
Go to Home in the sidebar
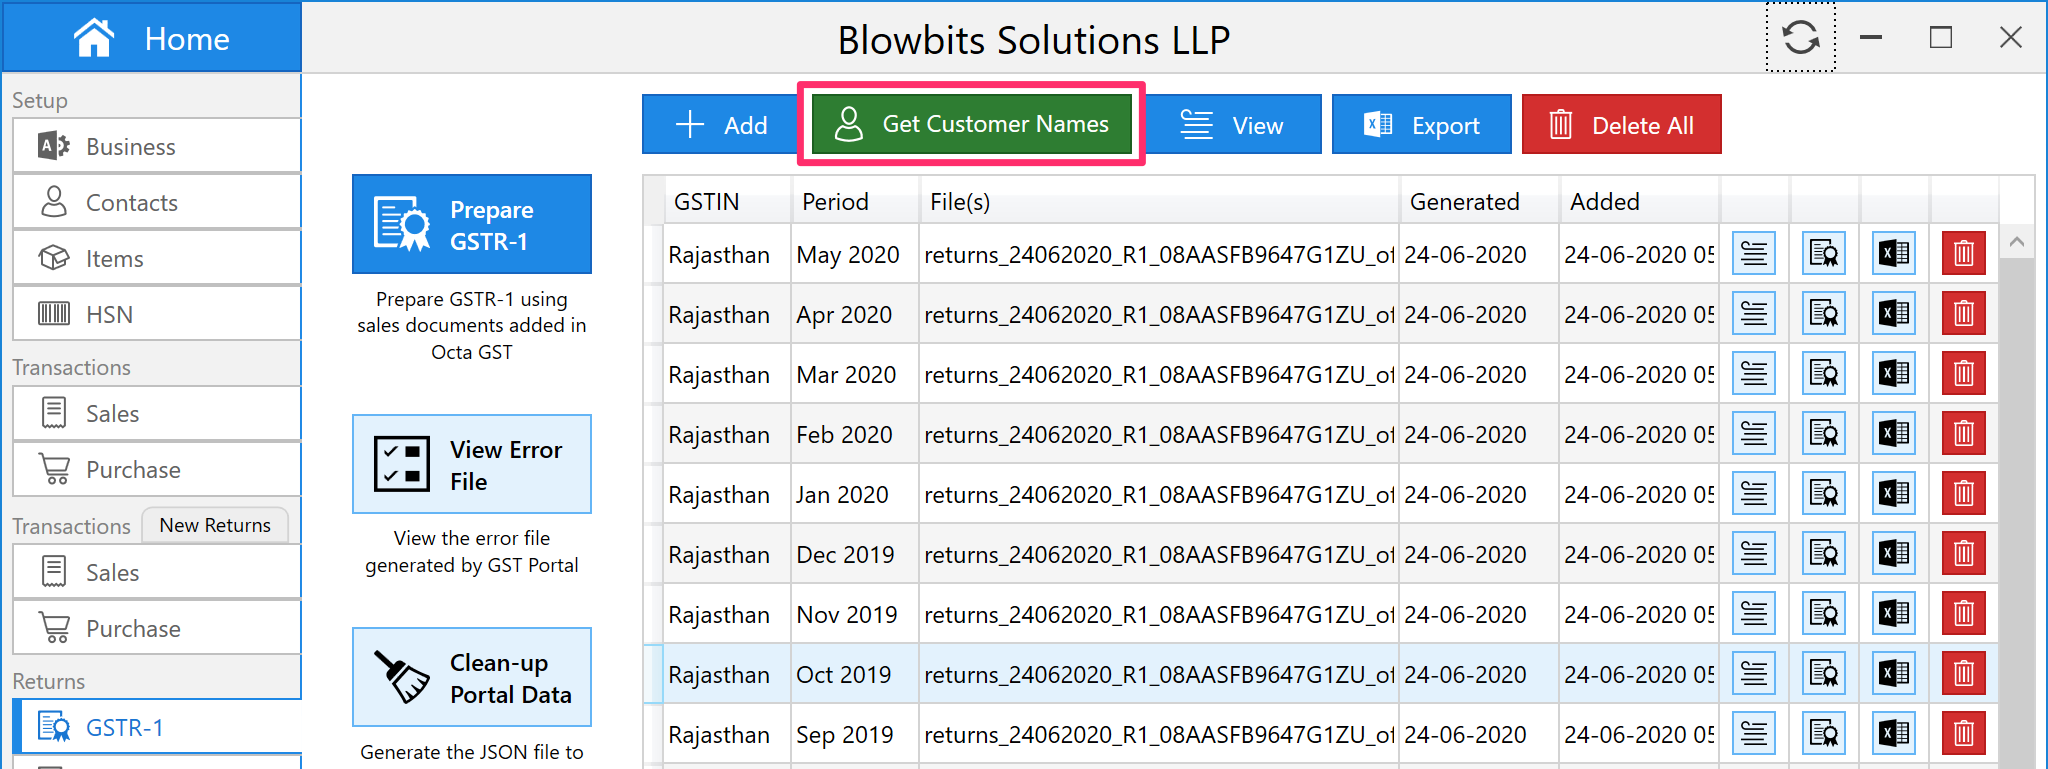pyautogui.click(x=152, y=38)
